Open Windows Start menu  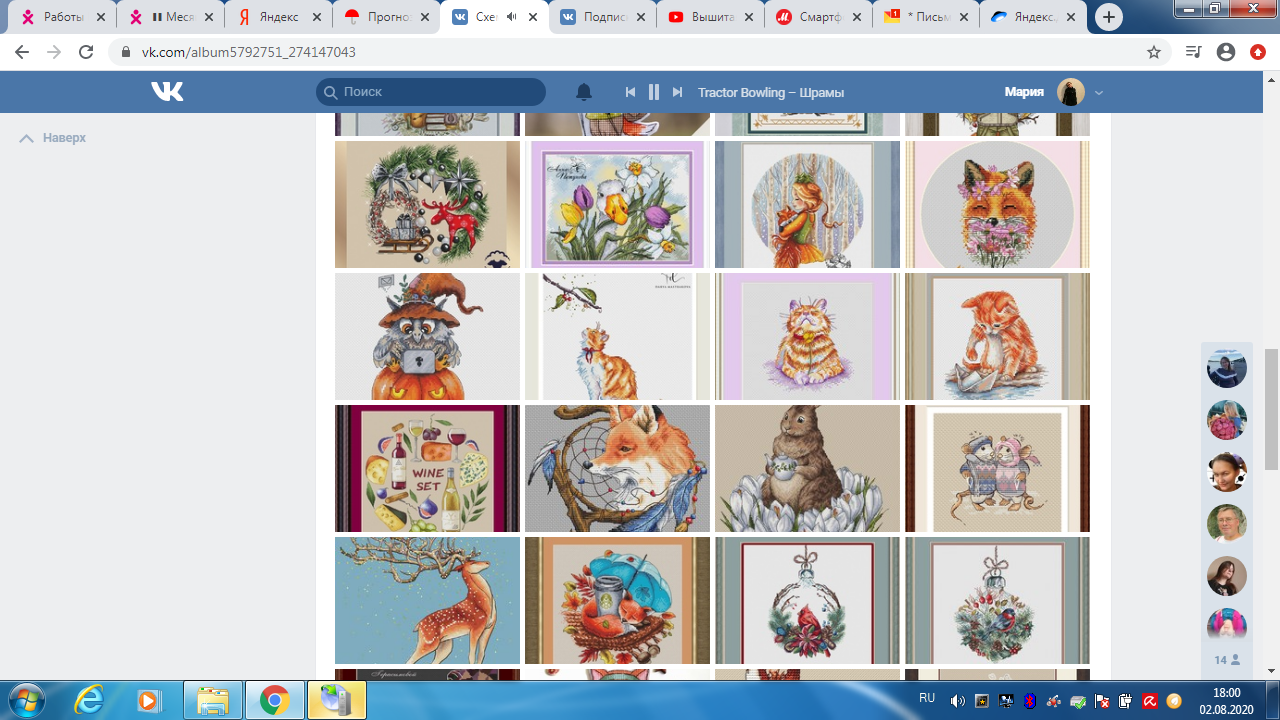pyautogui.click(x=27, y=699)
